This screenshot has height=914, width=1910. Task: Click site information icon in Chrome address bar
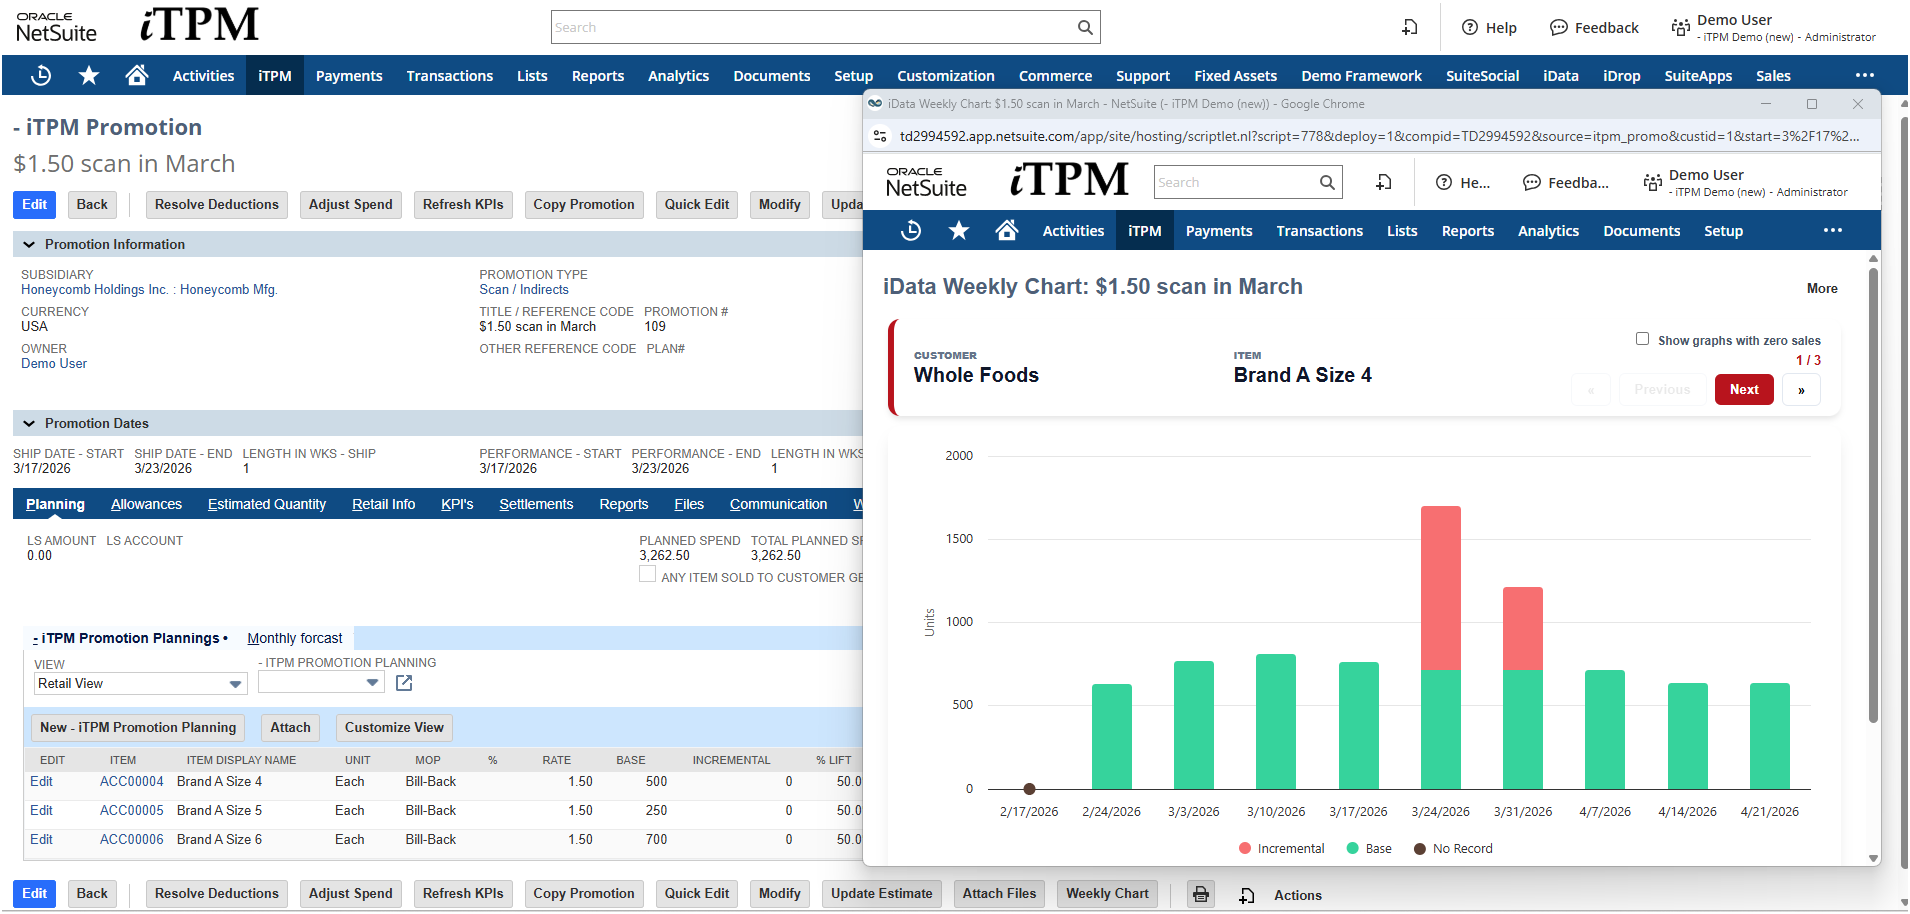[x=880, y=136]
